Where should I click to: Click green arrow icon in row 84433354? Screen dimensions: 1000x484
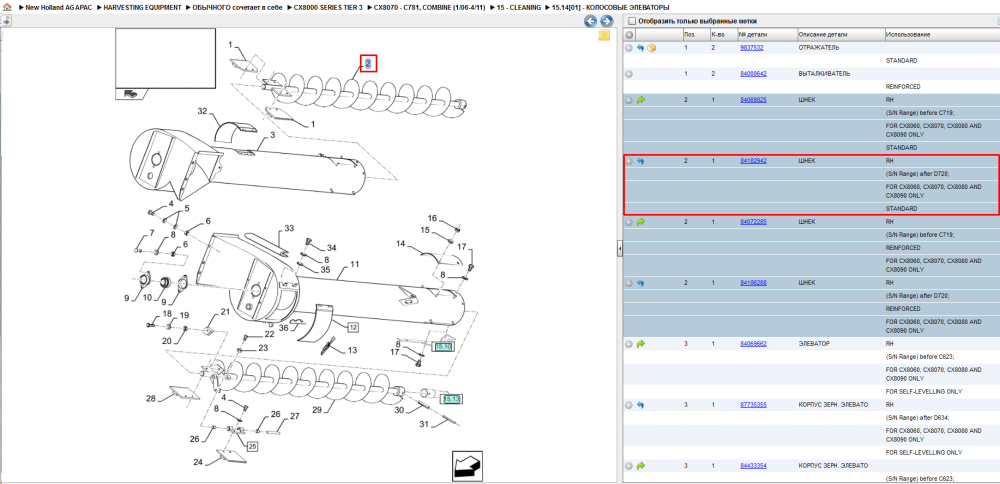tap(640, 466)
